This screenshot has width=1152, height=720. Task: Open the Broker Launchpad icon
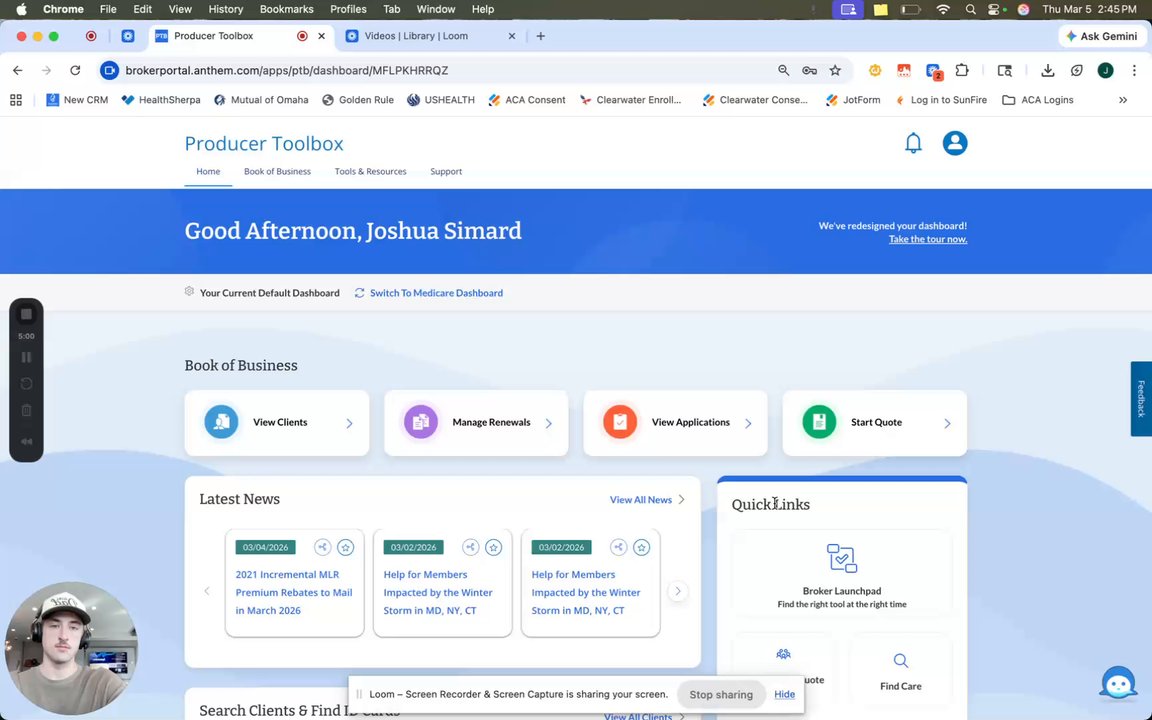(x=841, y=558)
